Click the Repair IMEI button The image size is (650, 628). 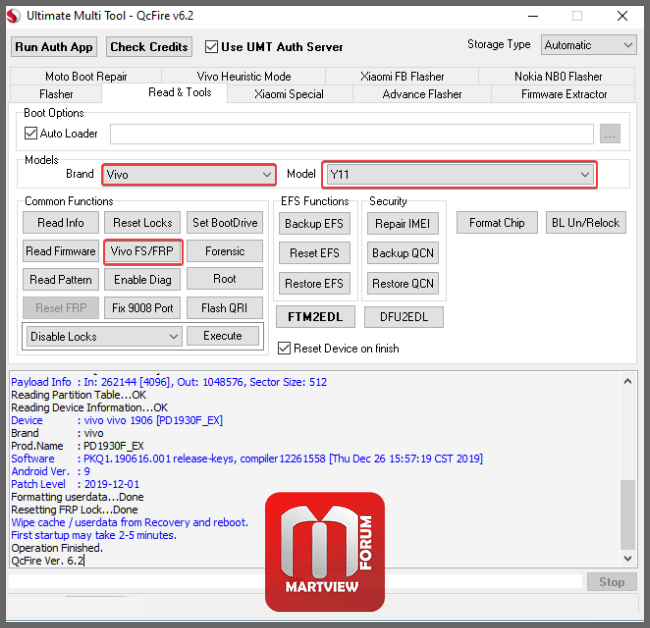pos(403,224)
